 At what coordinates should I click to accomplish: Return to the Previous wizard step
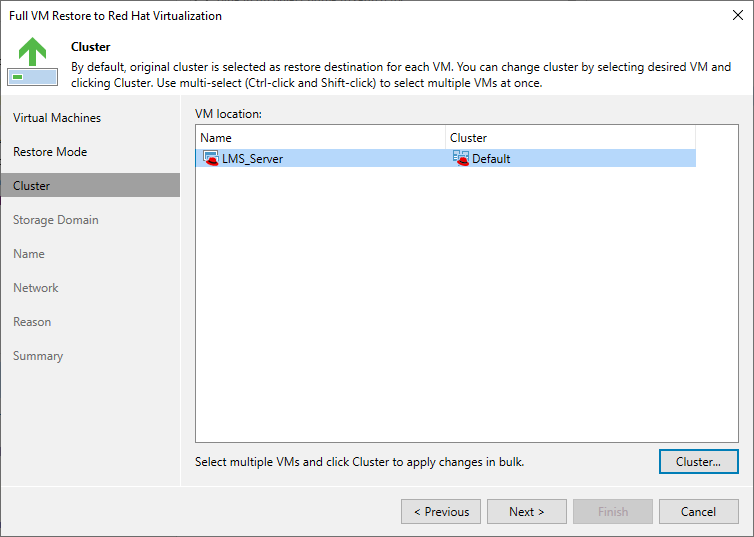[440, 512]
